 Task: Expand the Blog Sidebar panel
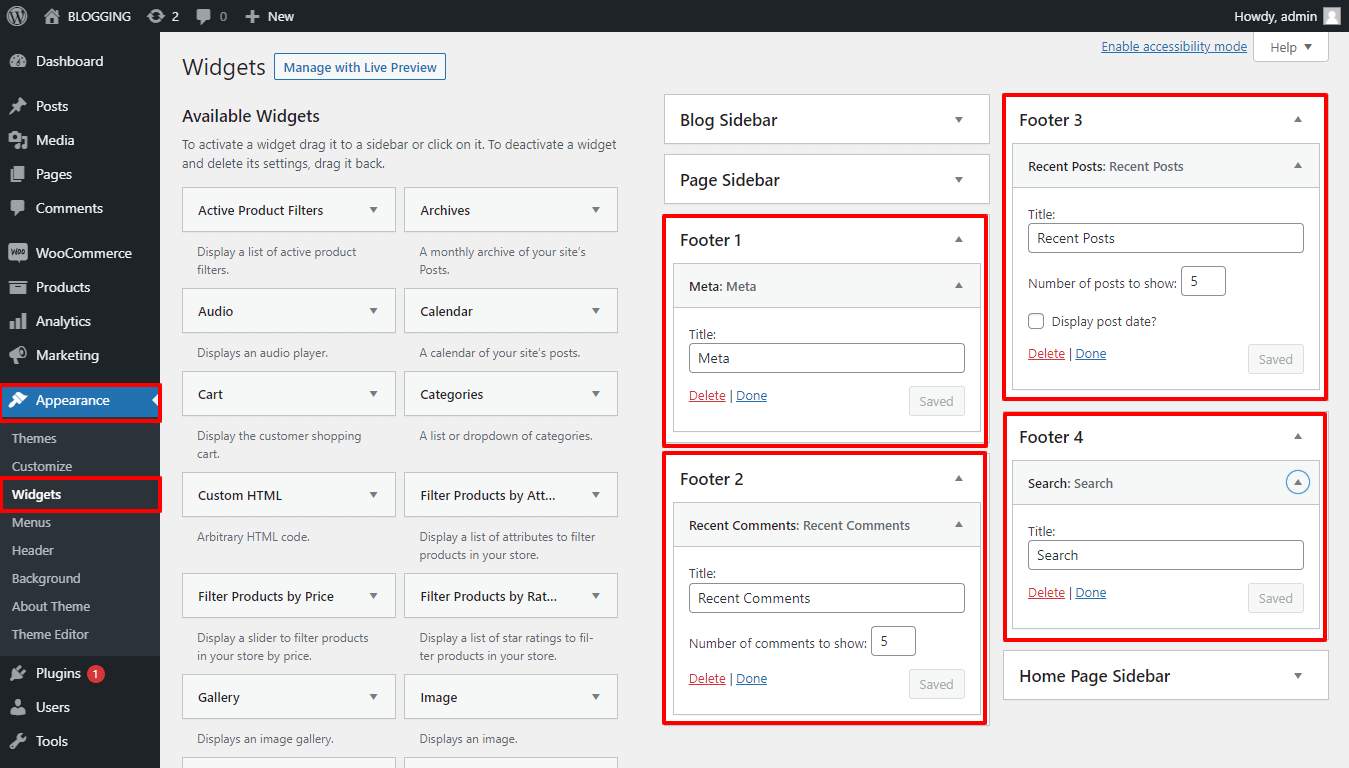pyautogui.click(x=958, y=120)
